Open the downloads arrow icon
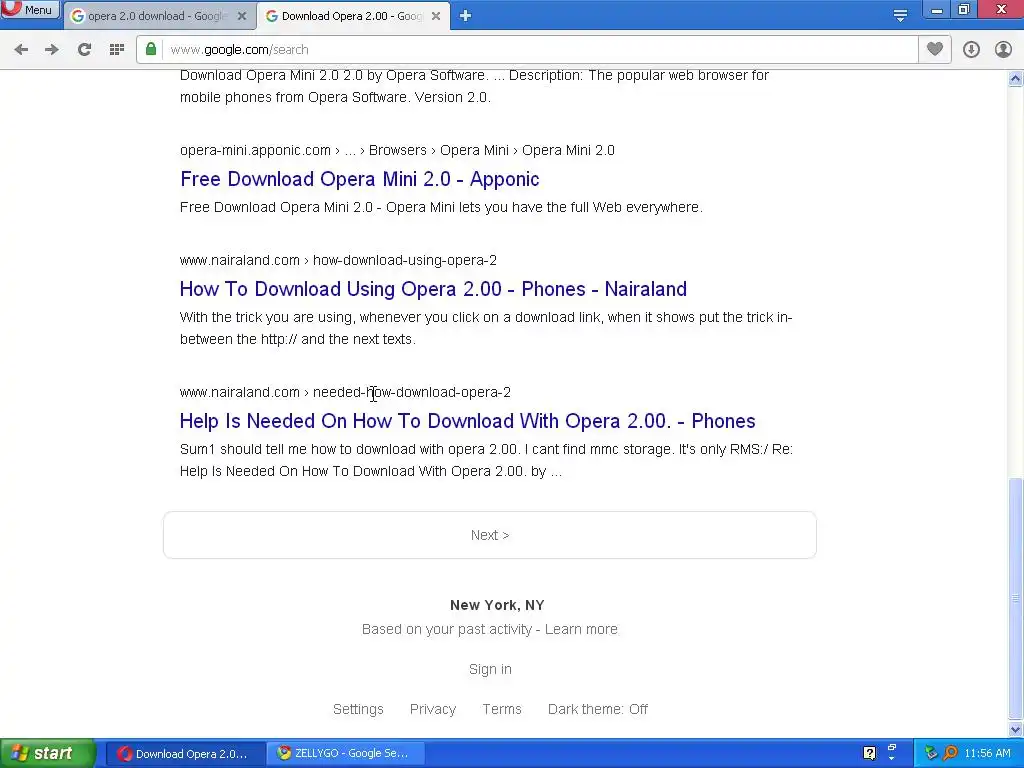Viewport: 1024px width, 768px height. point(971,50)
